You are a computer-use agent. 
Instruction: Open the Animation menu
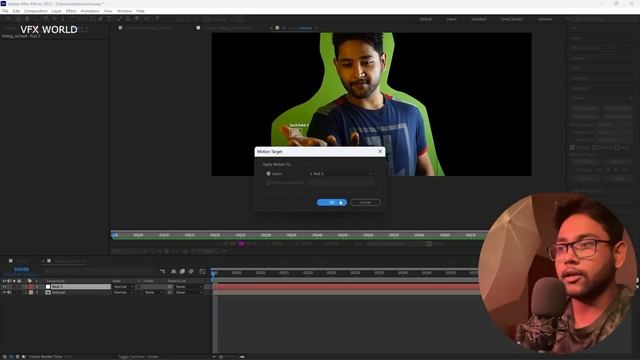90,11
